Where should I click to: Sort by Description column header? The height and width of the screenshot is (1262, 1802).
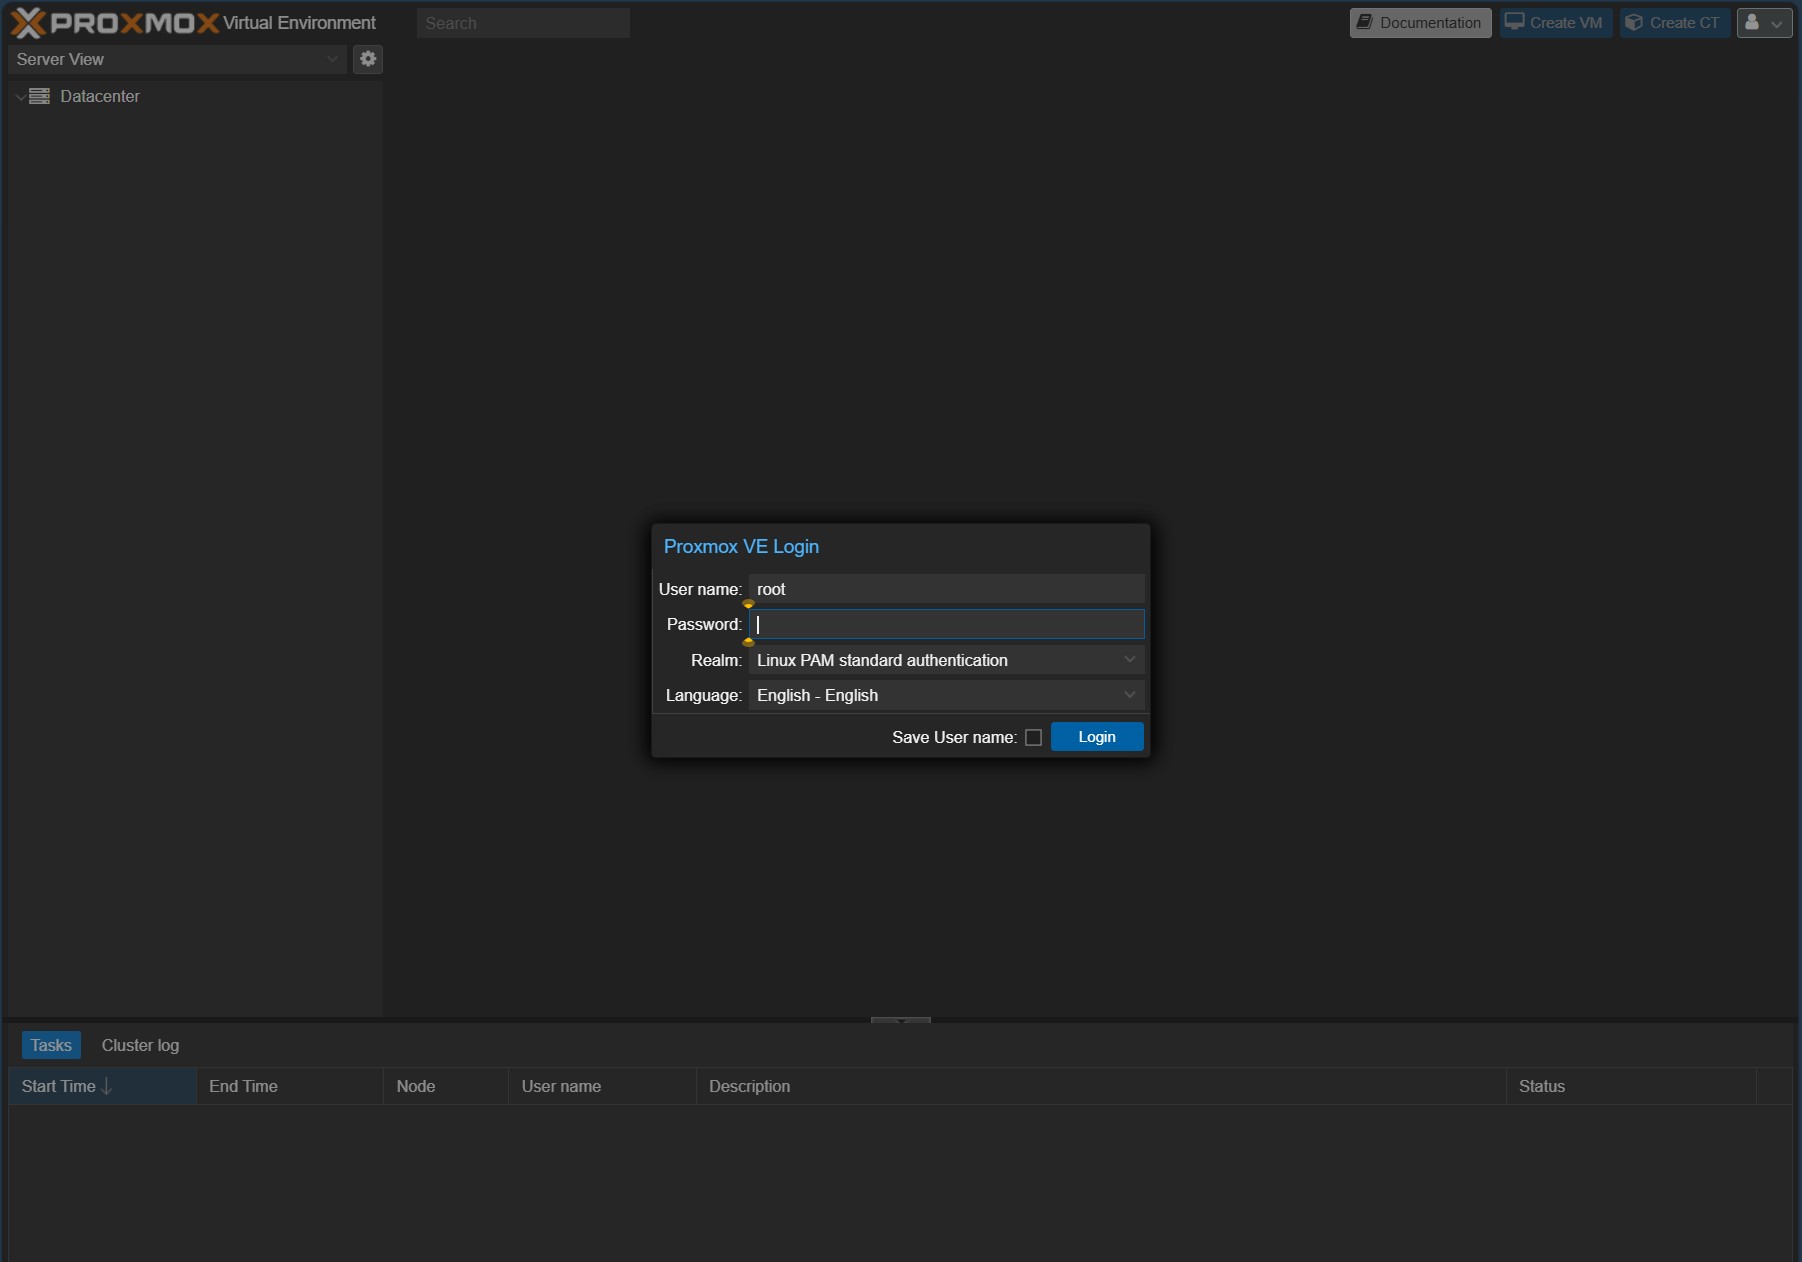[x=1101, y=1086]
